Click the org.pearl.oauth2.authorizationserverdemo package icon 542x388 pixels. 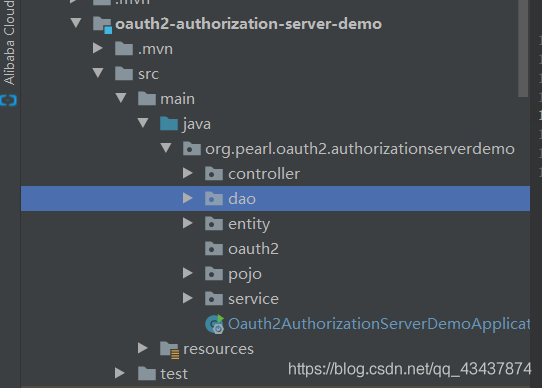(x=191, y=149)
